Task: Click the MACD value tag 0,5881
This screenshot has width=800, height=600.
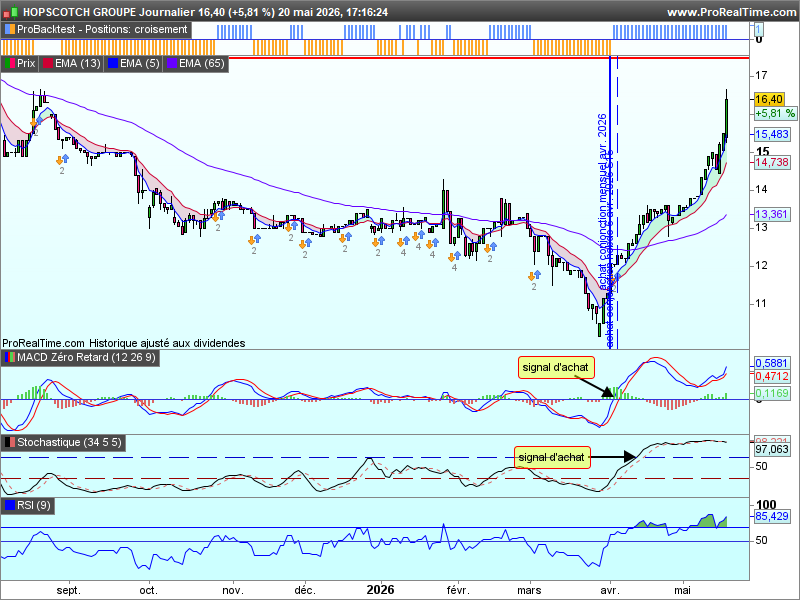Action: point(772,363)
